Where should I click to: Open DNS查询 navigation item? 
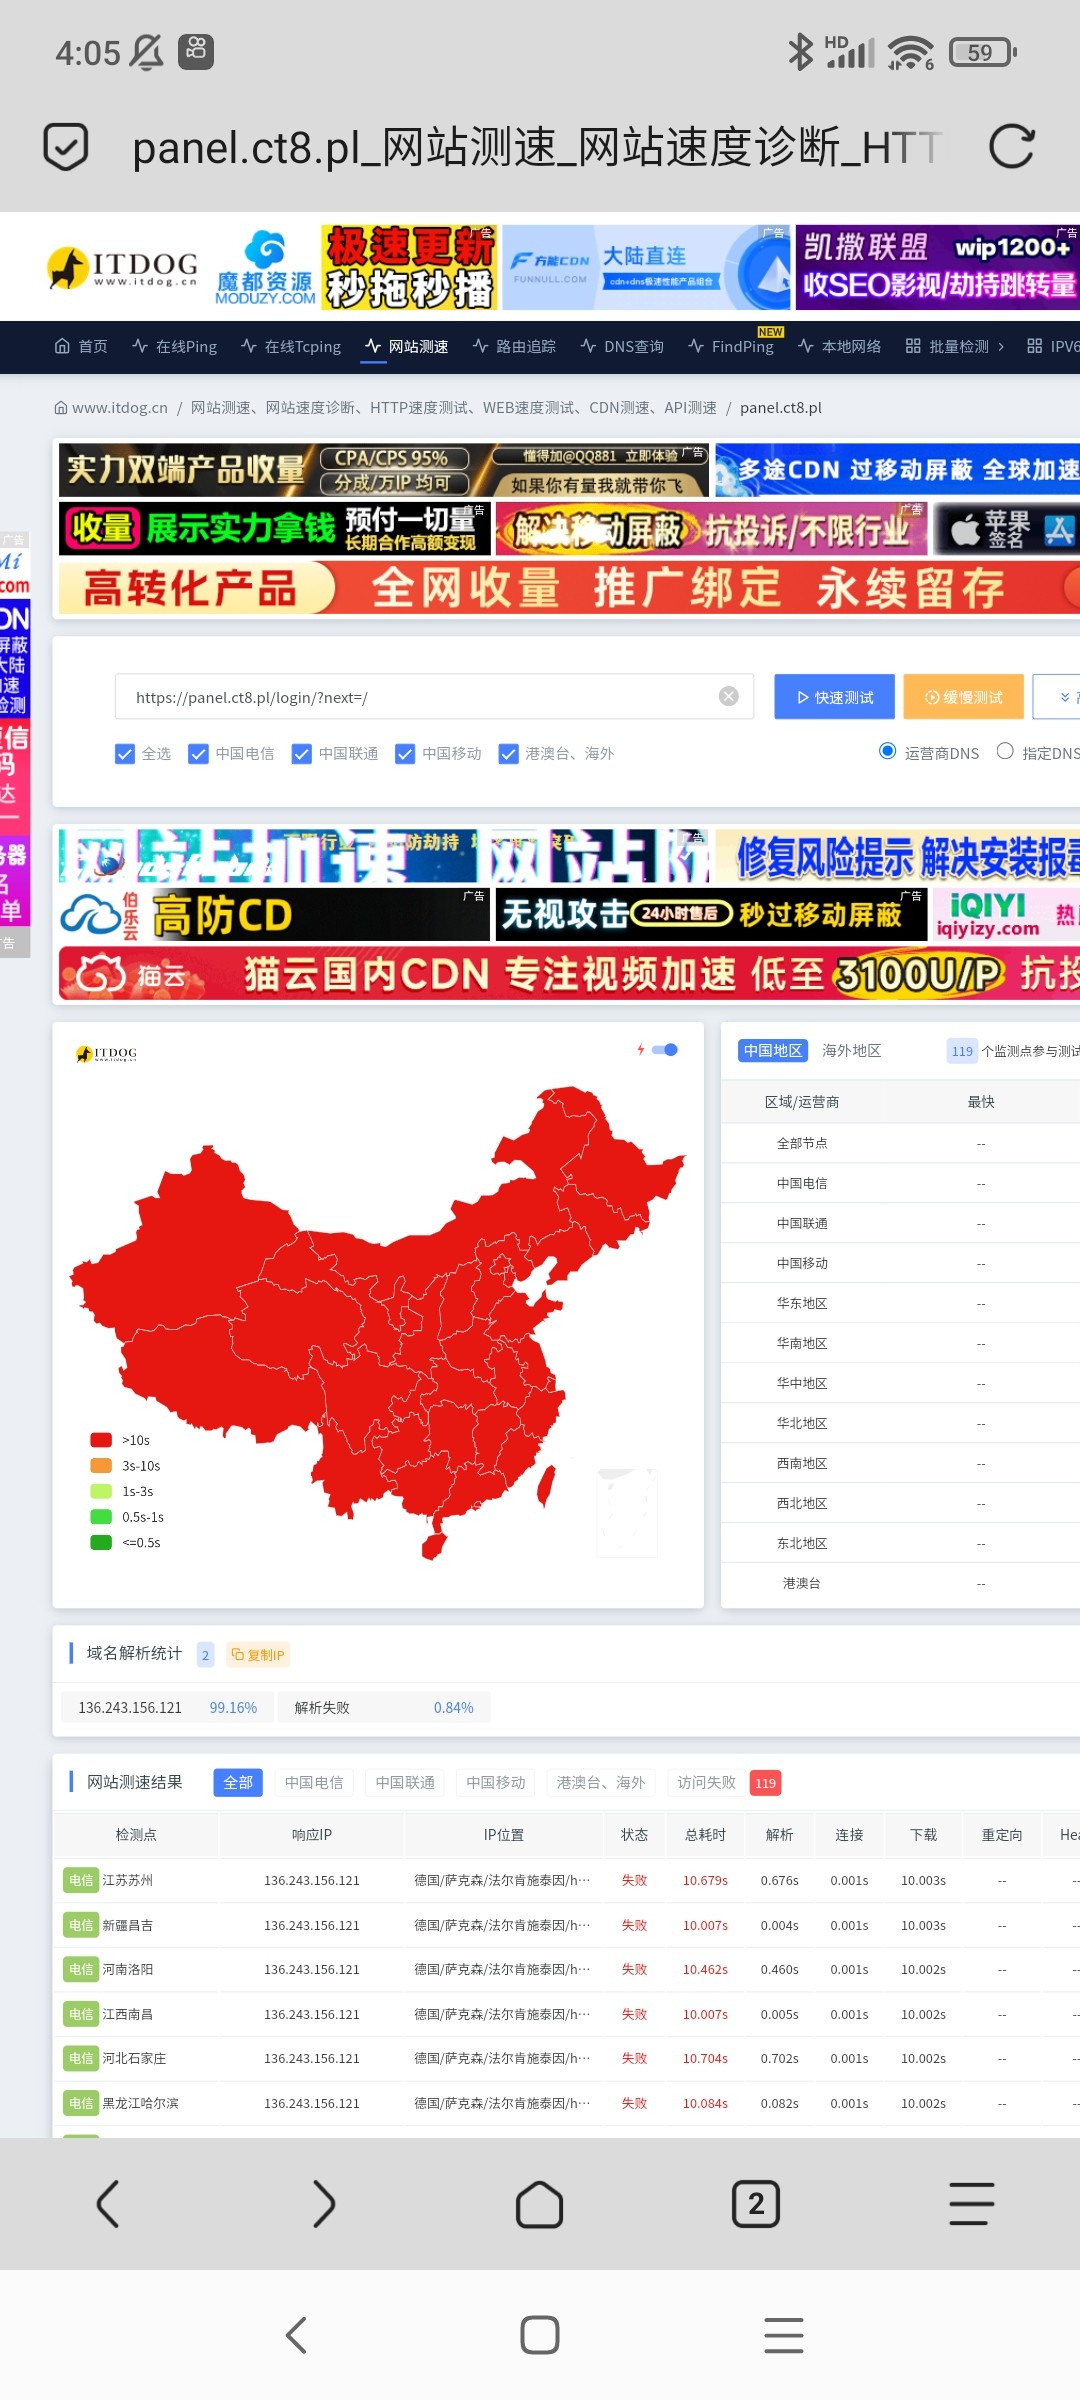pyautogui.click(x=622, y=346)
